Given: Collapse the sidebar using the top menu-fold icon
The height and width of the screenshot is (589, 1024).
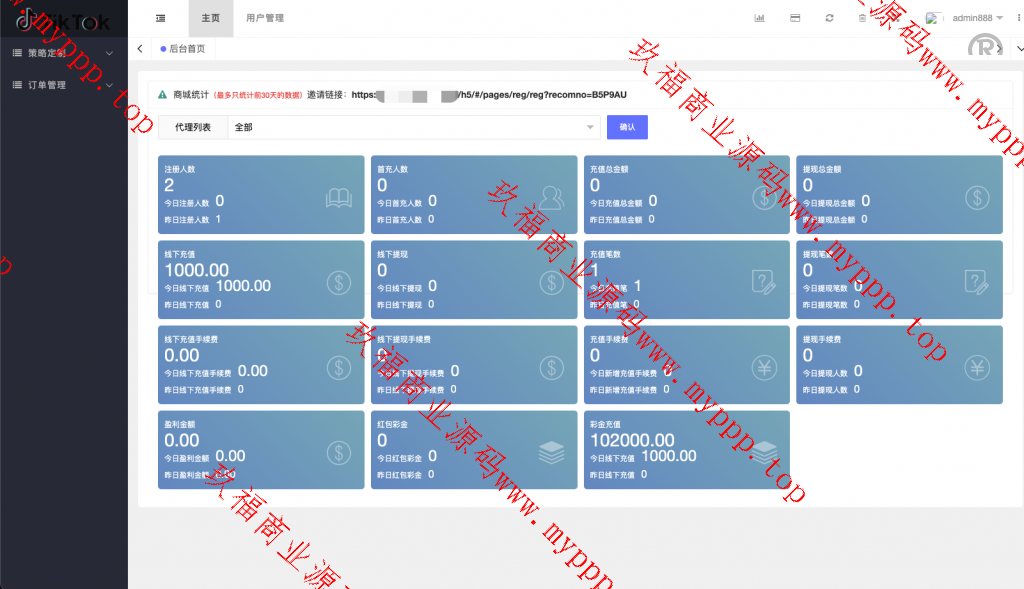Looking at the screenshot, I should (161, 18).
